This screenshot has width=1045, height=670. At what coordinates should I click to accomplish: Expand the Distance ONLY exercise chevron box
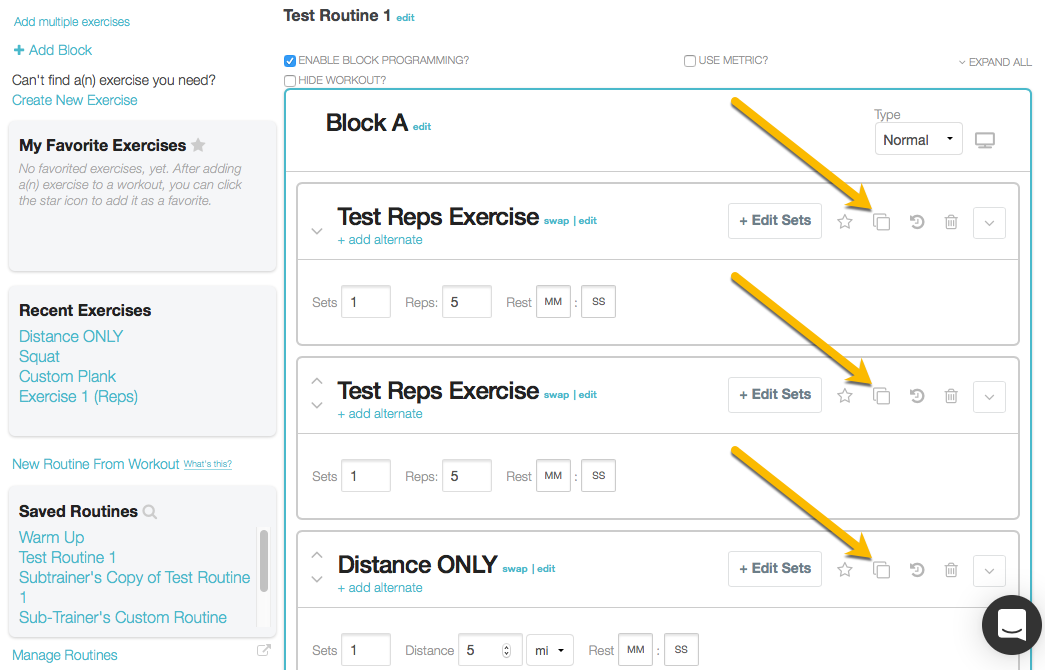tap(989, 571)
